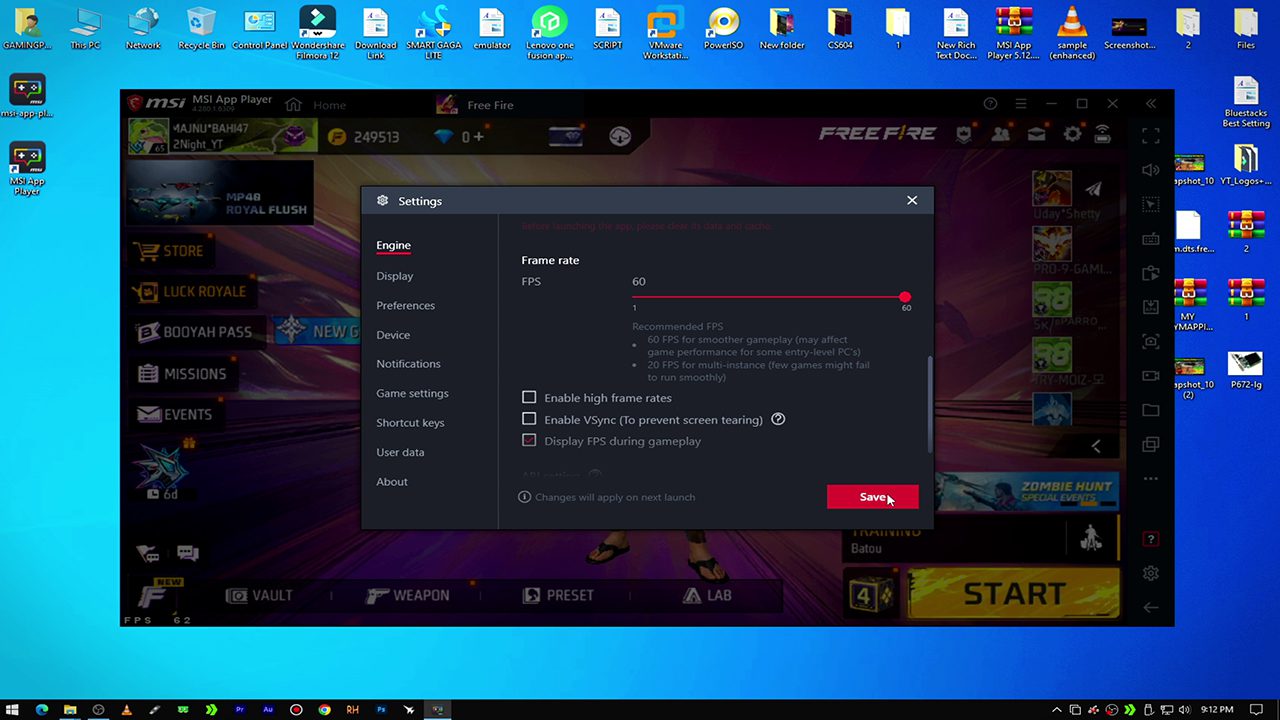
Task: Open the Game settings section
Action: click(412, 393)
